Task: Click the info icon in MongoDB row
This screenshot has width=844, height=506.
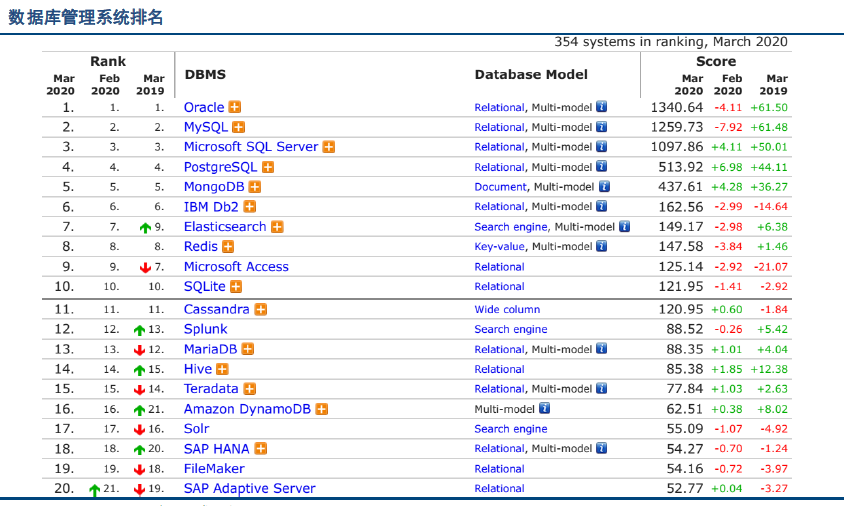Action: click(604, 186)
